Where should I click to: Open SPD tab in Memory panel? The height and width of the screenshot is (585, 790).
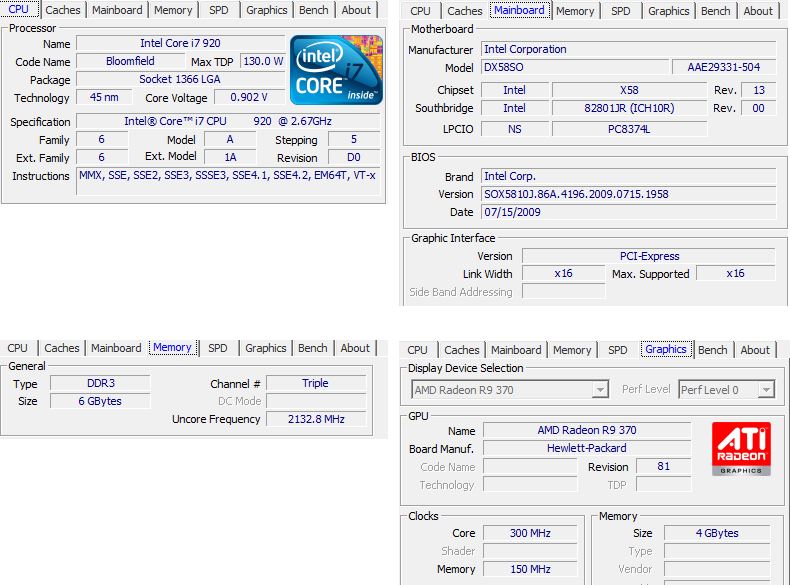click(x=218, y=348)
